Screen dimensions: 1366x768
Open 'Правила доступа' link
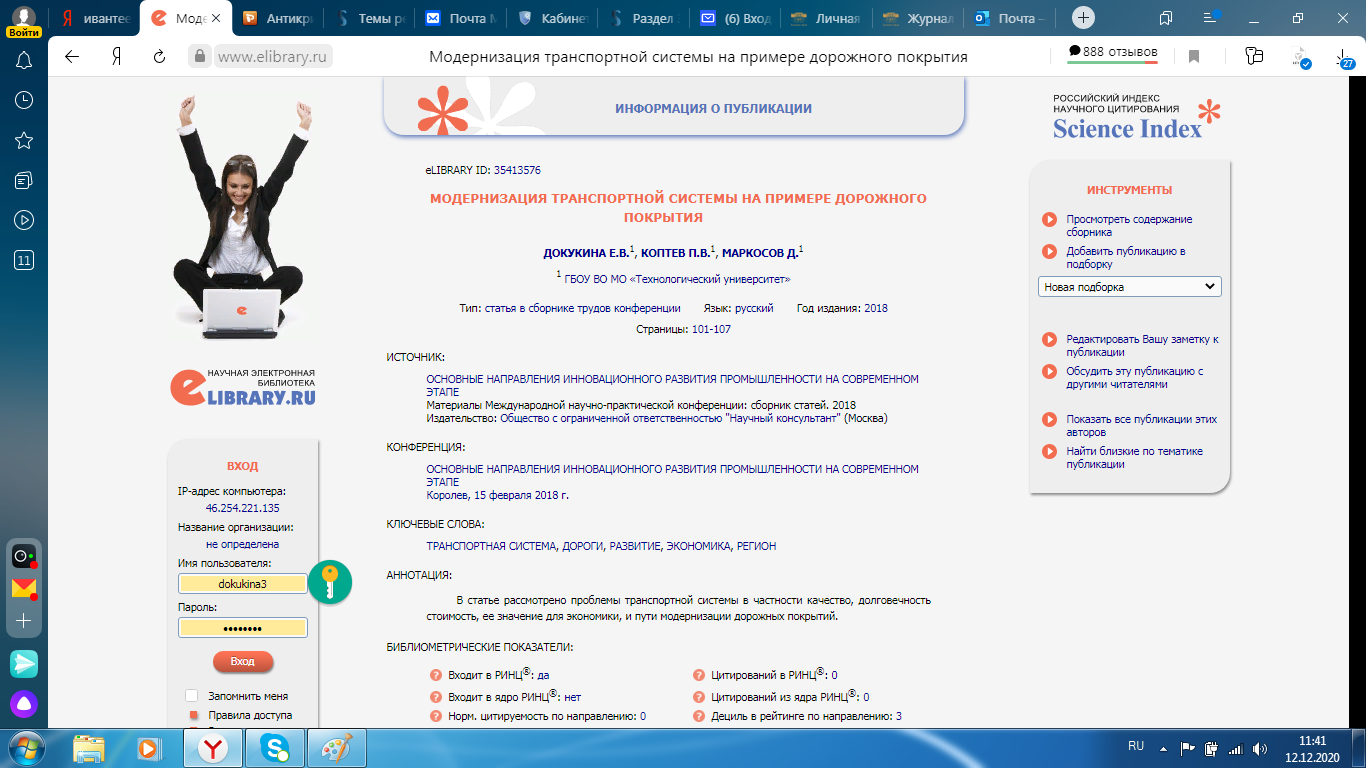[250, 716]
